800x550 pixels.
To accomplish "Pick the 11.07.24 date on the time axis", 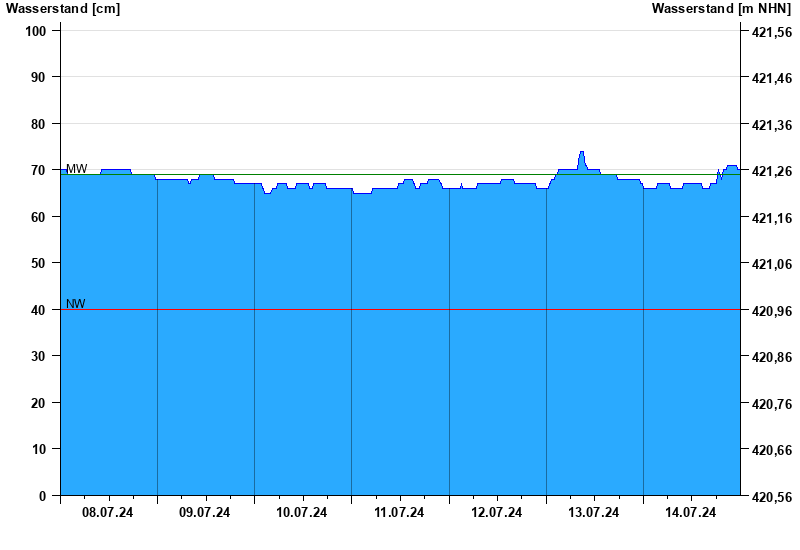I will tap(399, 513).
